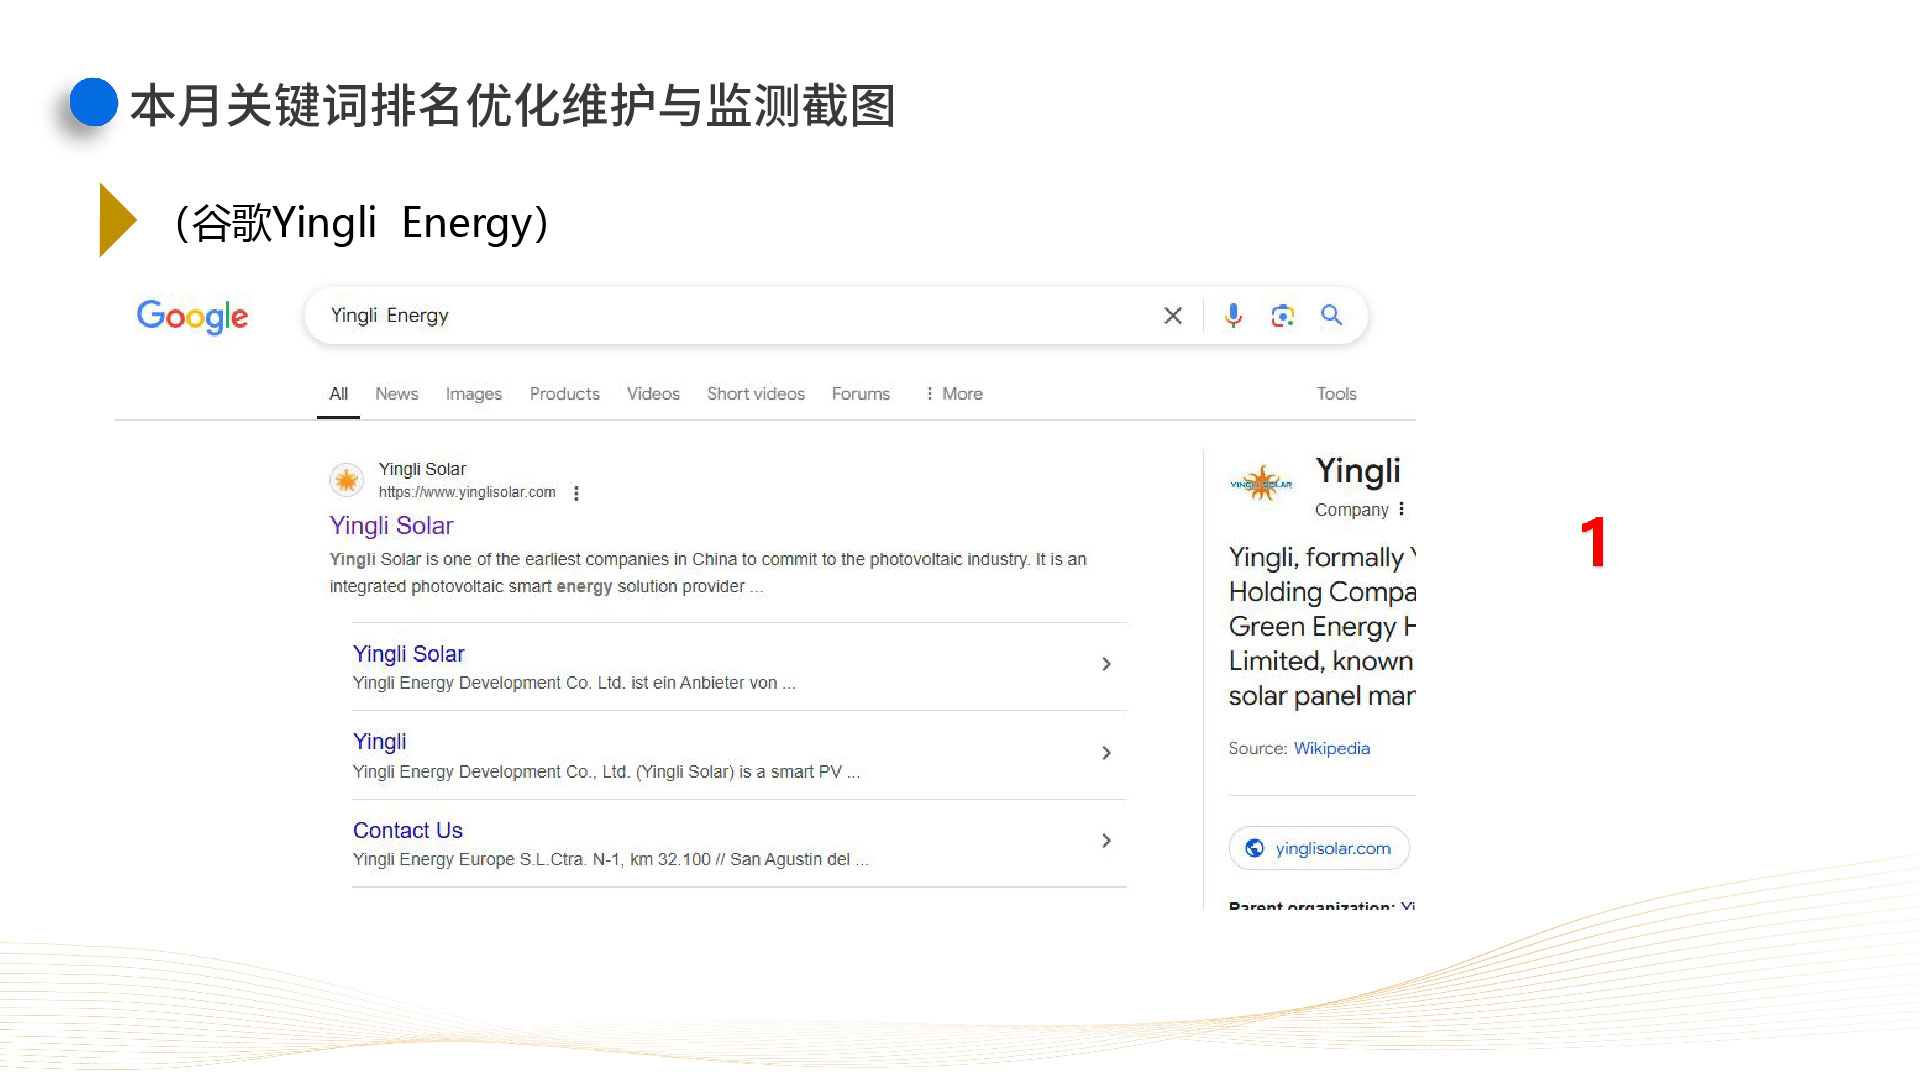Click 'ist ein Anbieter von' sitelink description

(x=574, y=683)
